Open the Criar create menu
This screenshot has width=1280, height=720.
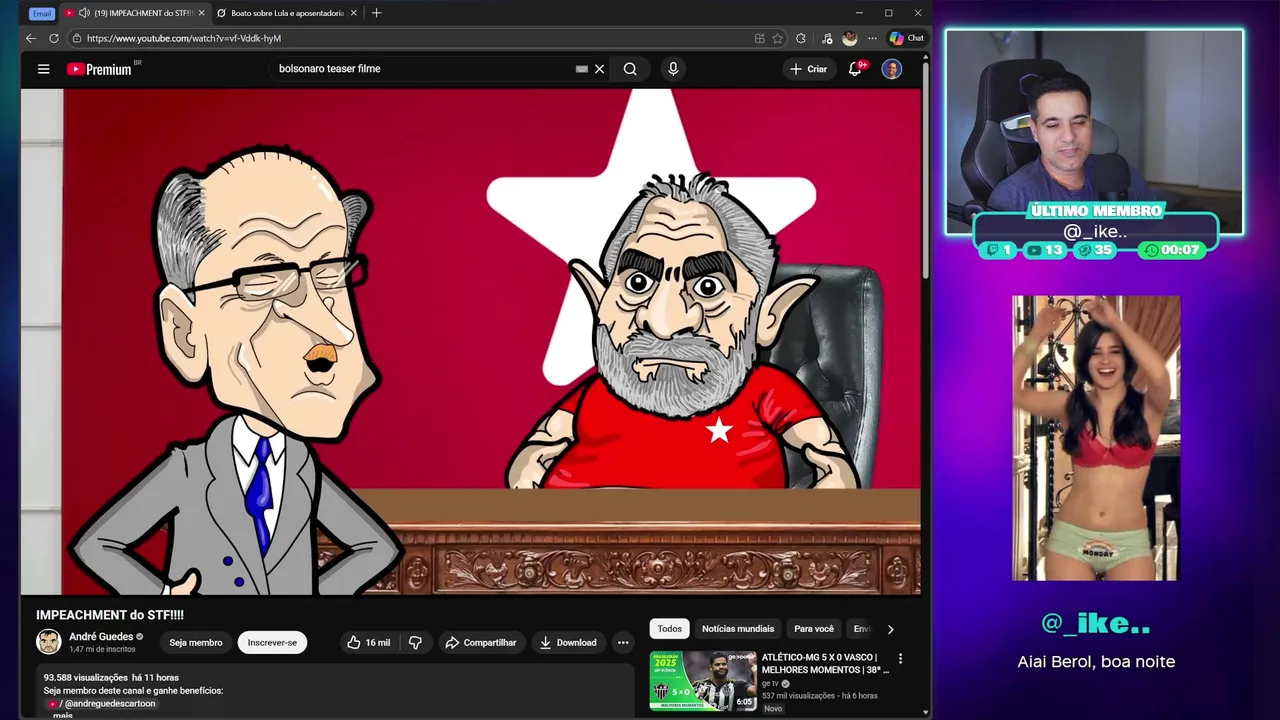coord(809,69)
